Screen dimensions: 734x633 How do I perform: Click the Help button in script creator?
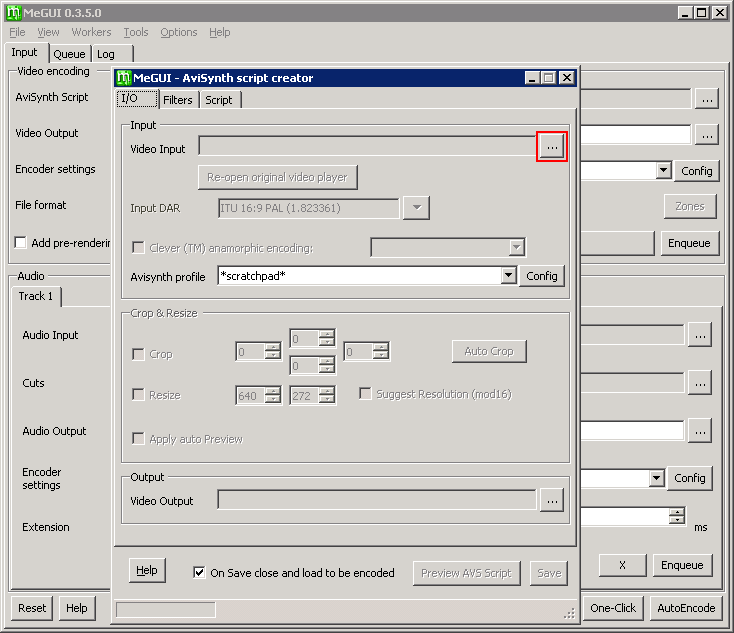pyautogui.click(x=146, y=570)
